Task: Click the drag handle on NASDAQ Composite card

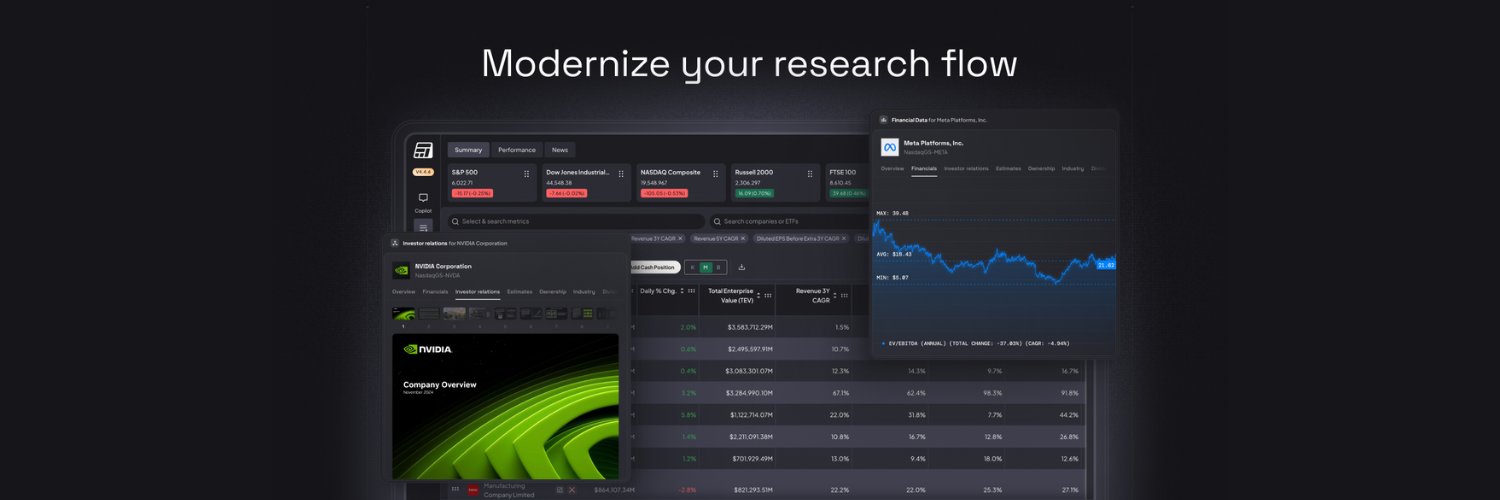Action: pos(716,173)
